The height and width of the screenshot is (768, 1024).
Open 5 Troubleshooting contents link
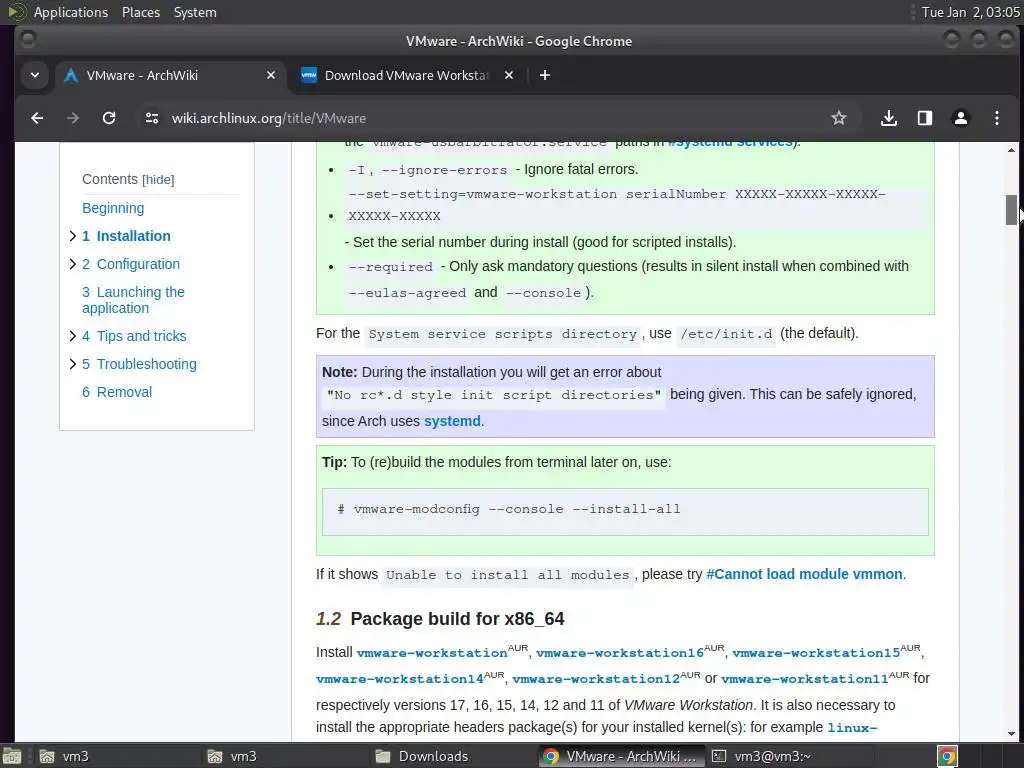tap(139, 364)
